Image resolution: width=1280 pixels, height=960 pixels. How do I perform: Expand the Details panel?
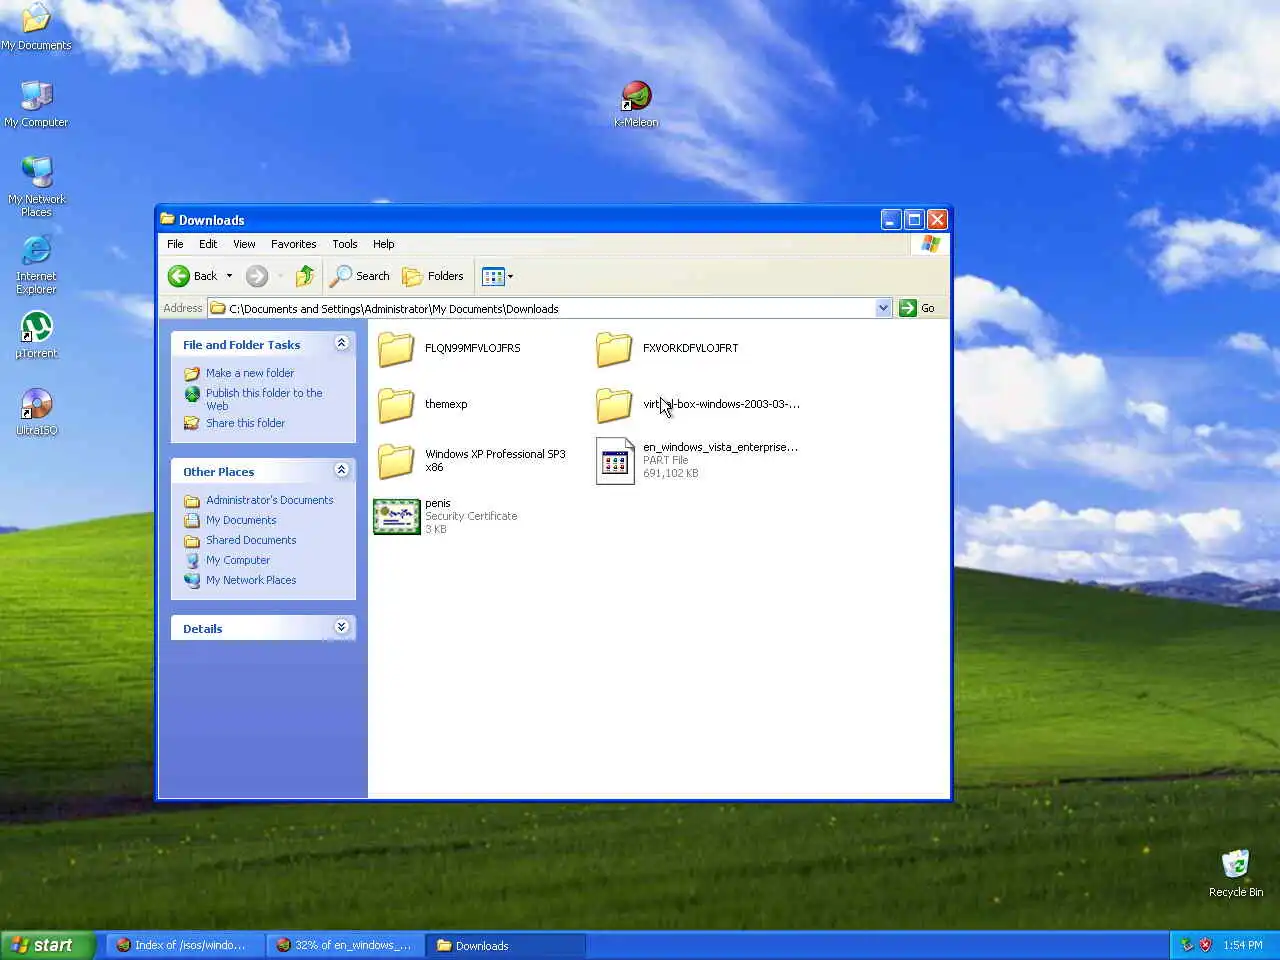(341, 627)
